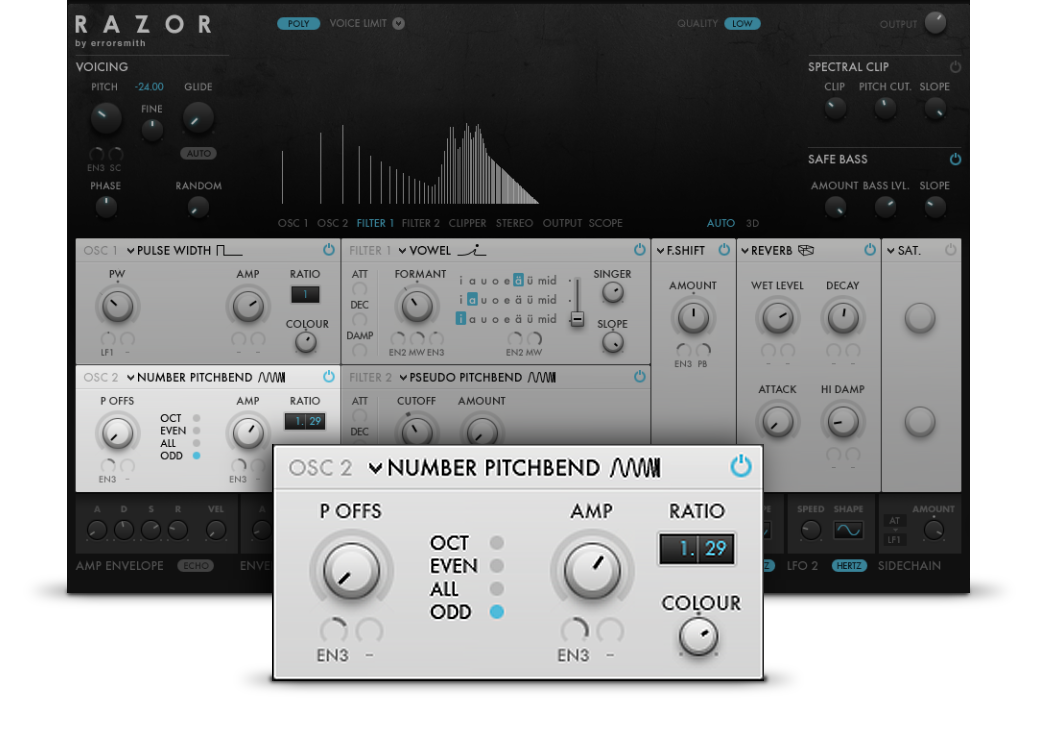The width and height of the screenshot is (1040, 744).
Task: Toggle the Spectral Clip power icon
Action: [x=954, y=67]
